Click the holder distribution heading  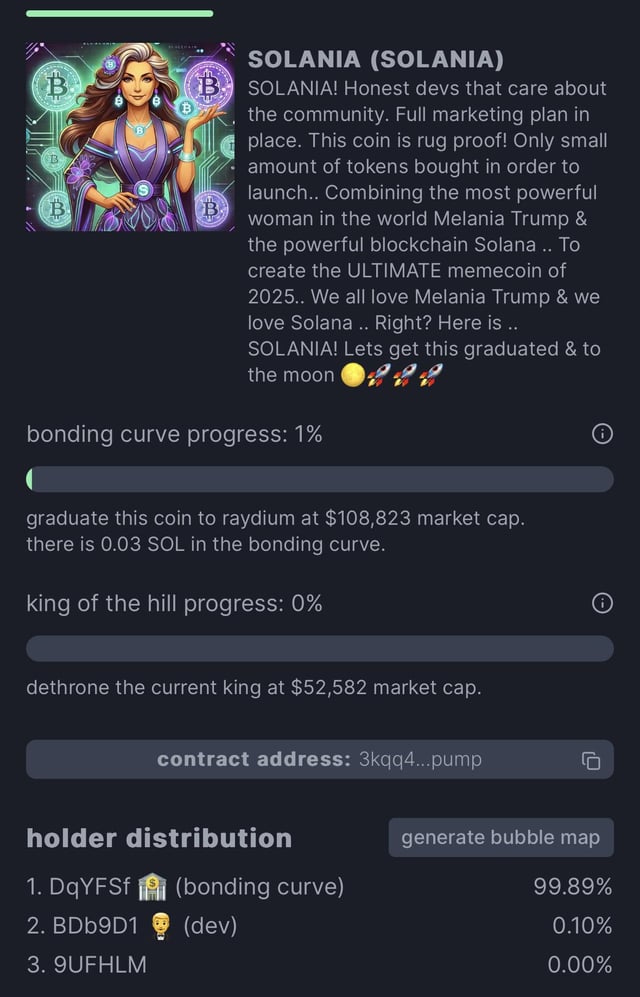pos(159,838)
